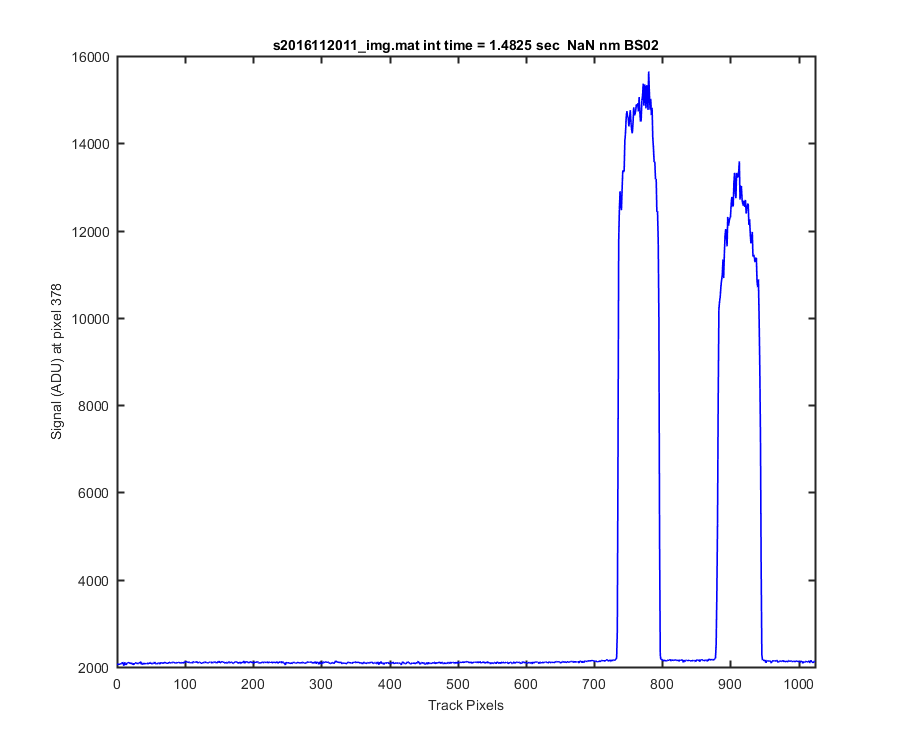Click the x-axis tick label 400

[x=390, y=684]
